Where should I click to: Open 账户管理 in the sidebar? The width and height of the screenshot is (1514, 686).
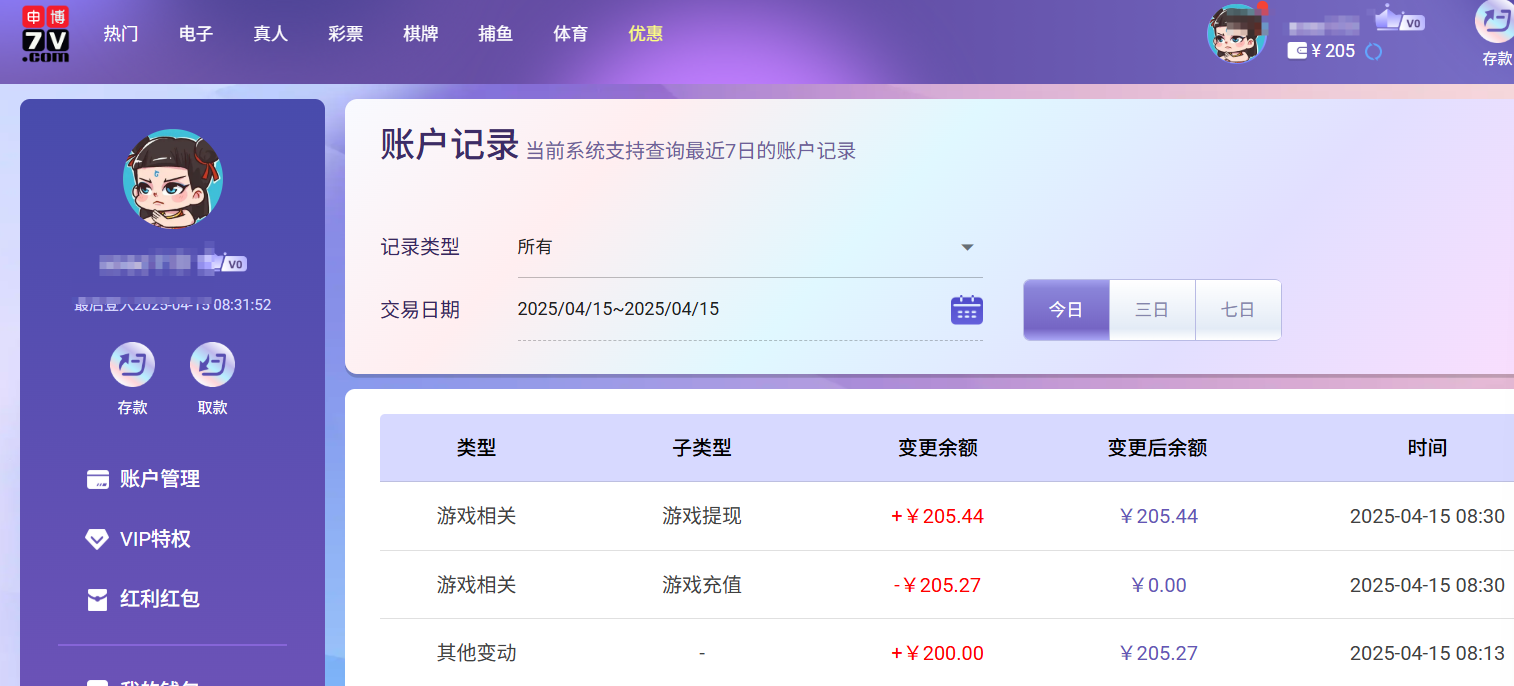pos(159,479)
